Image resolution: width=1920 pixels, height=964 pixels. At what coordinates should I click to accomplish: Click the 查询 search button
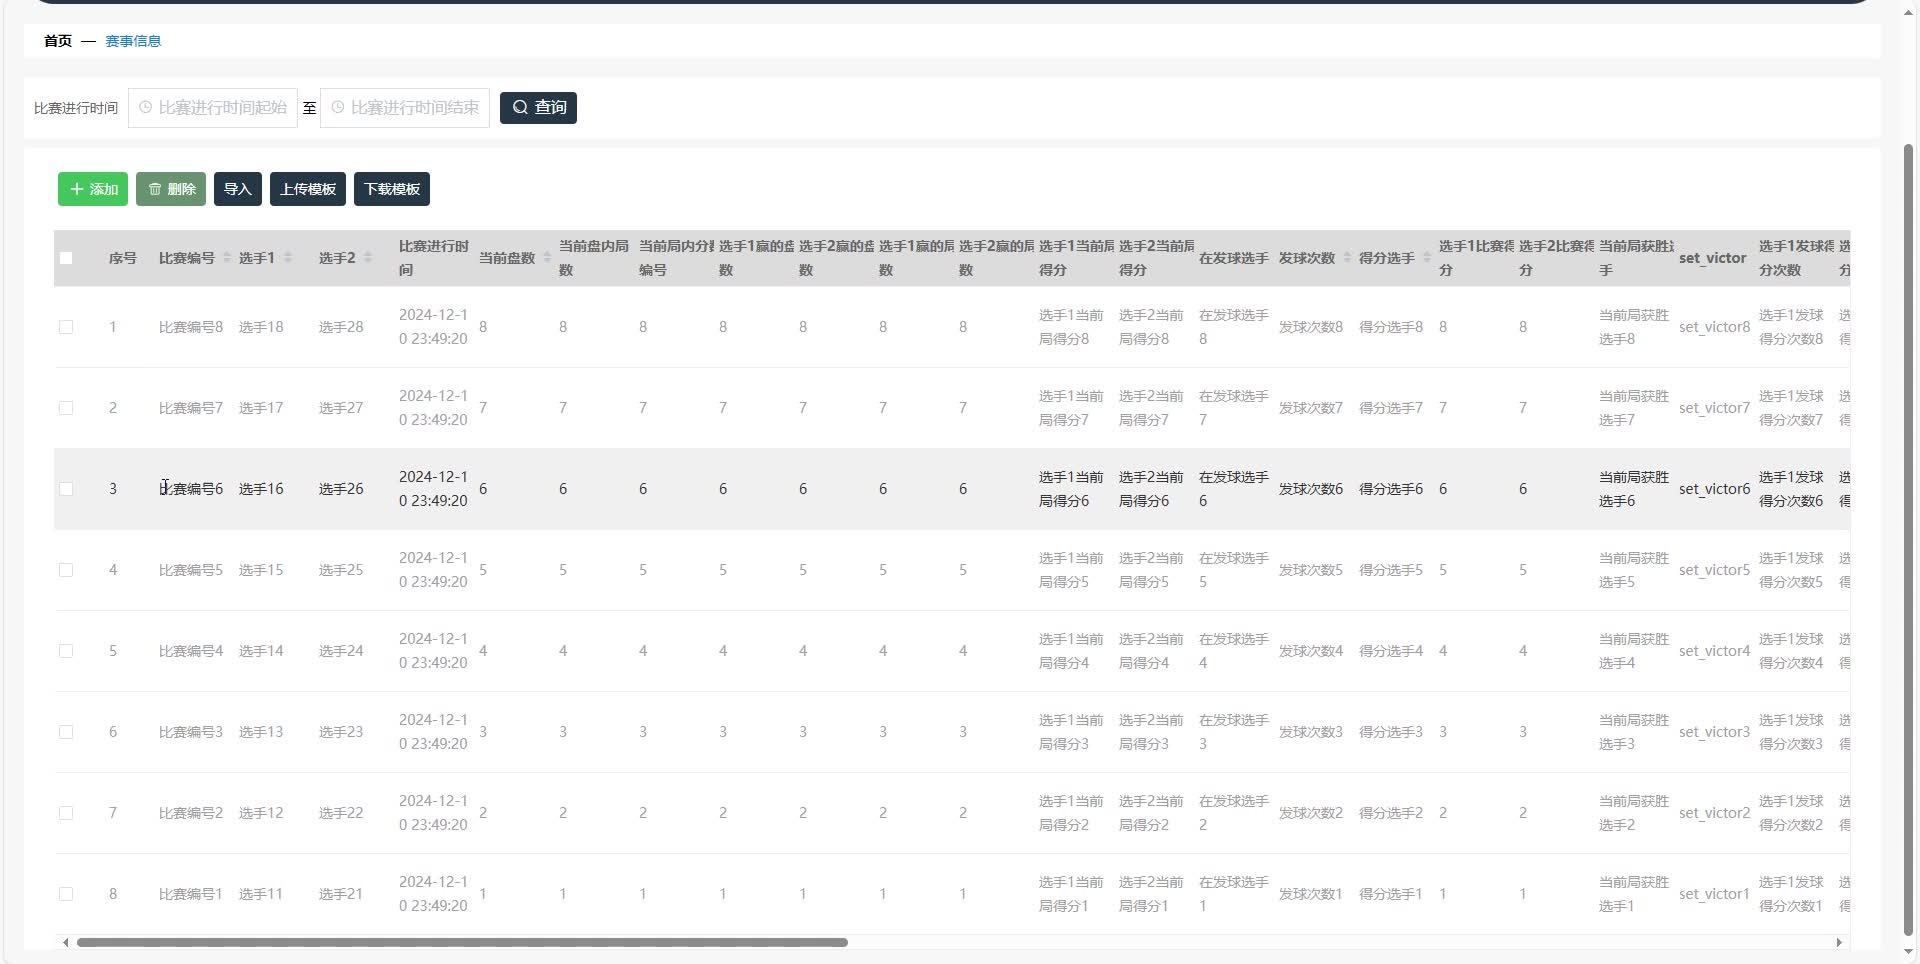538,107
